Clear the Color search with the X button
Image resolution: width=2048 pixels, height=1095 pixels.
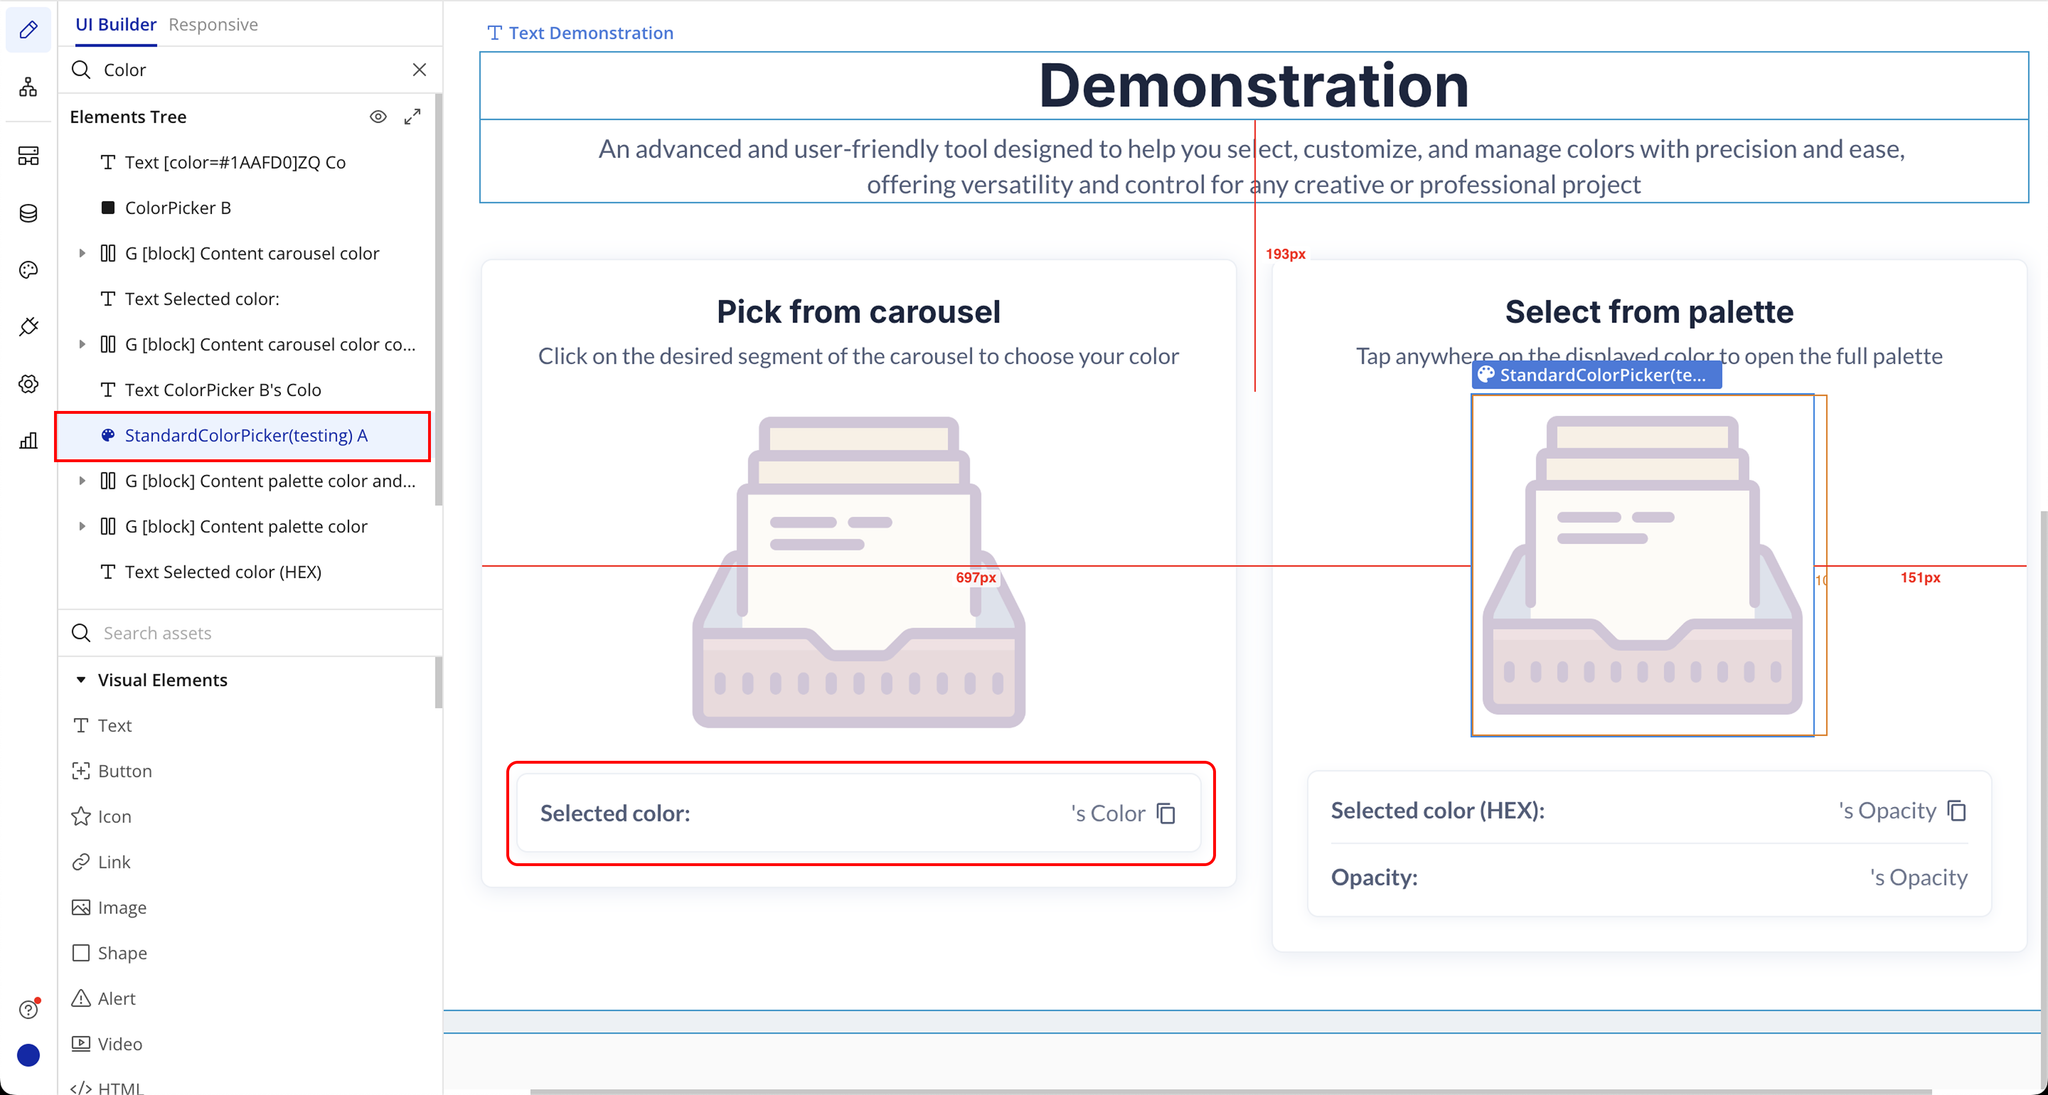coord(419,70)
